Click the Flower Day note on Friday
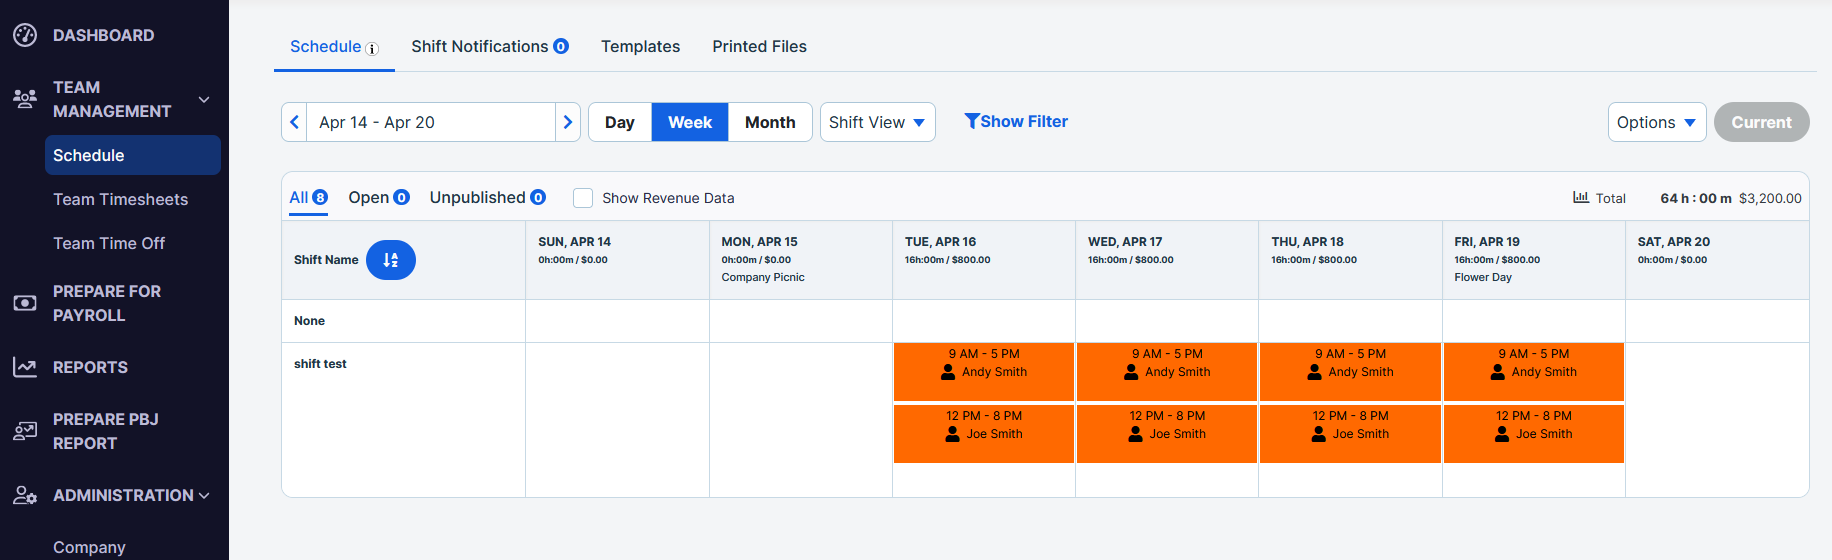This screenshot has height=560, width=1832. tap(1483, 277)
